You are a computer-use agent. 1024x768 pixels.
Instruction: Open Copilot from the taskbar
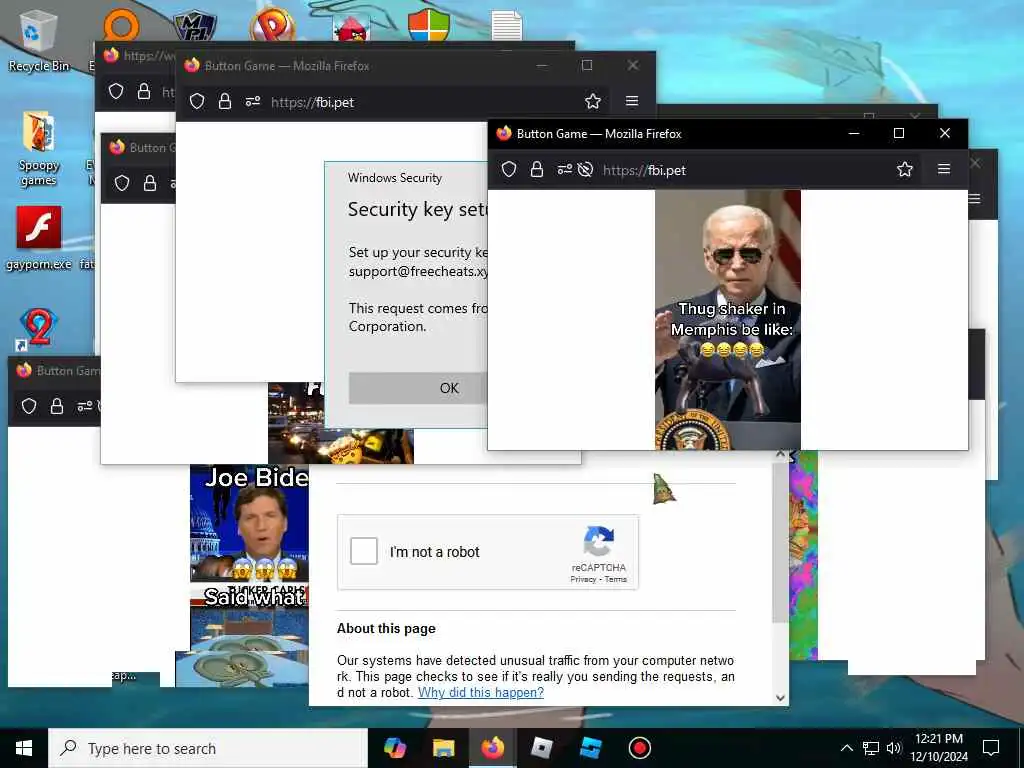394,748
